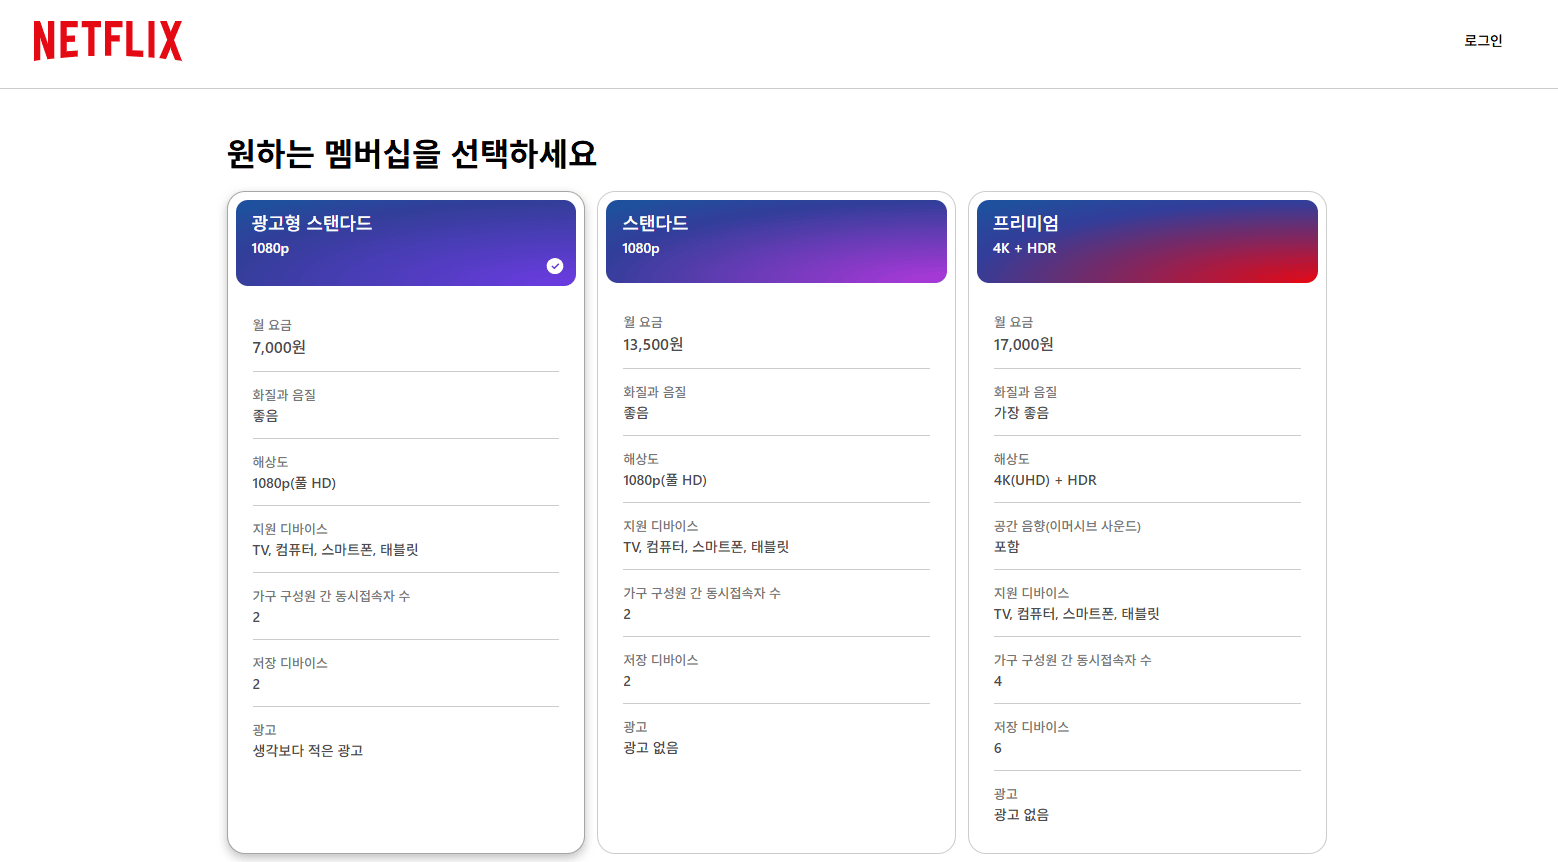Select the 프리미엄 plan card
Image resolution: width=1558 pixels, height=862 pixels.
tap(1146, 520)
